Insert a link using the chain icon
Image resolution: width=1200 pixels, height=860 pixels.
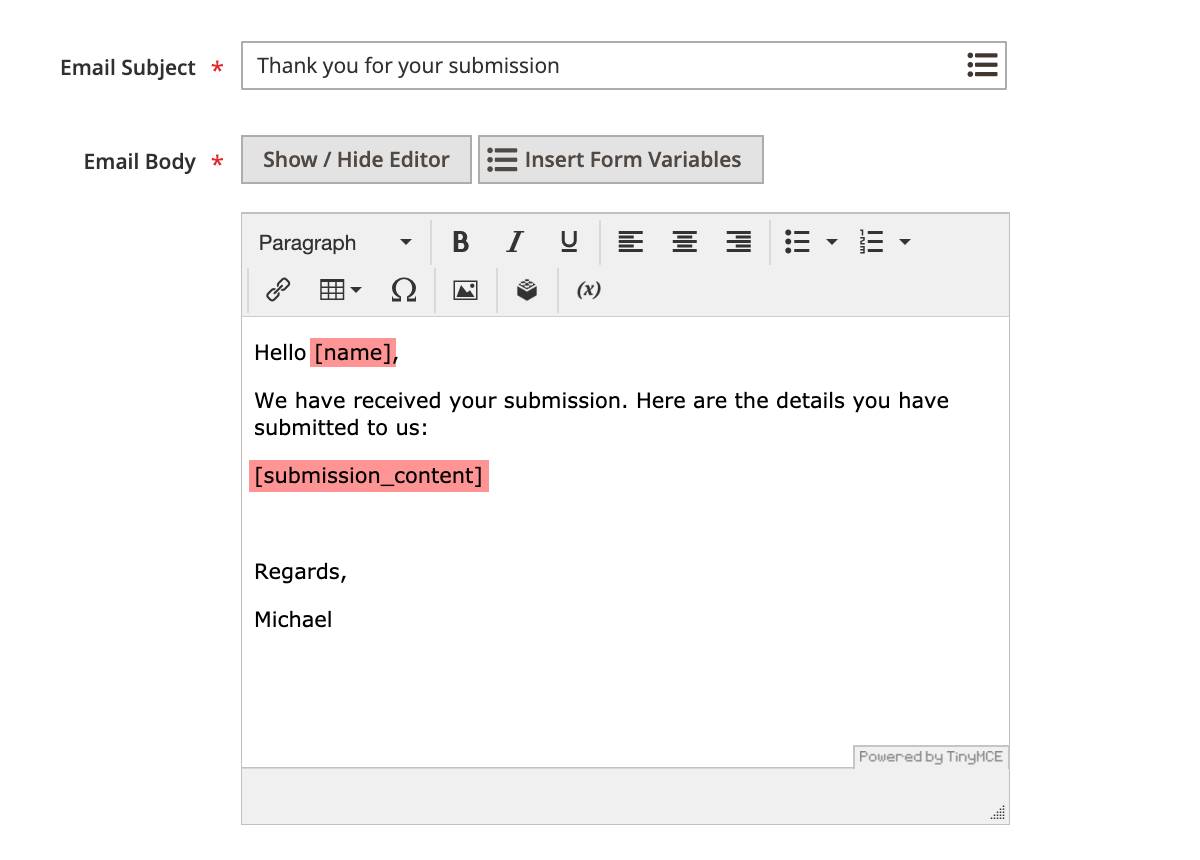pyautogui.click(x=278, y=290)
